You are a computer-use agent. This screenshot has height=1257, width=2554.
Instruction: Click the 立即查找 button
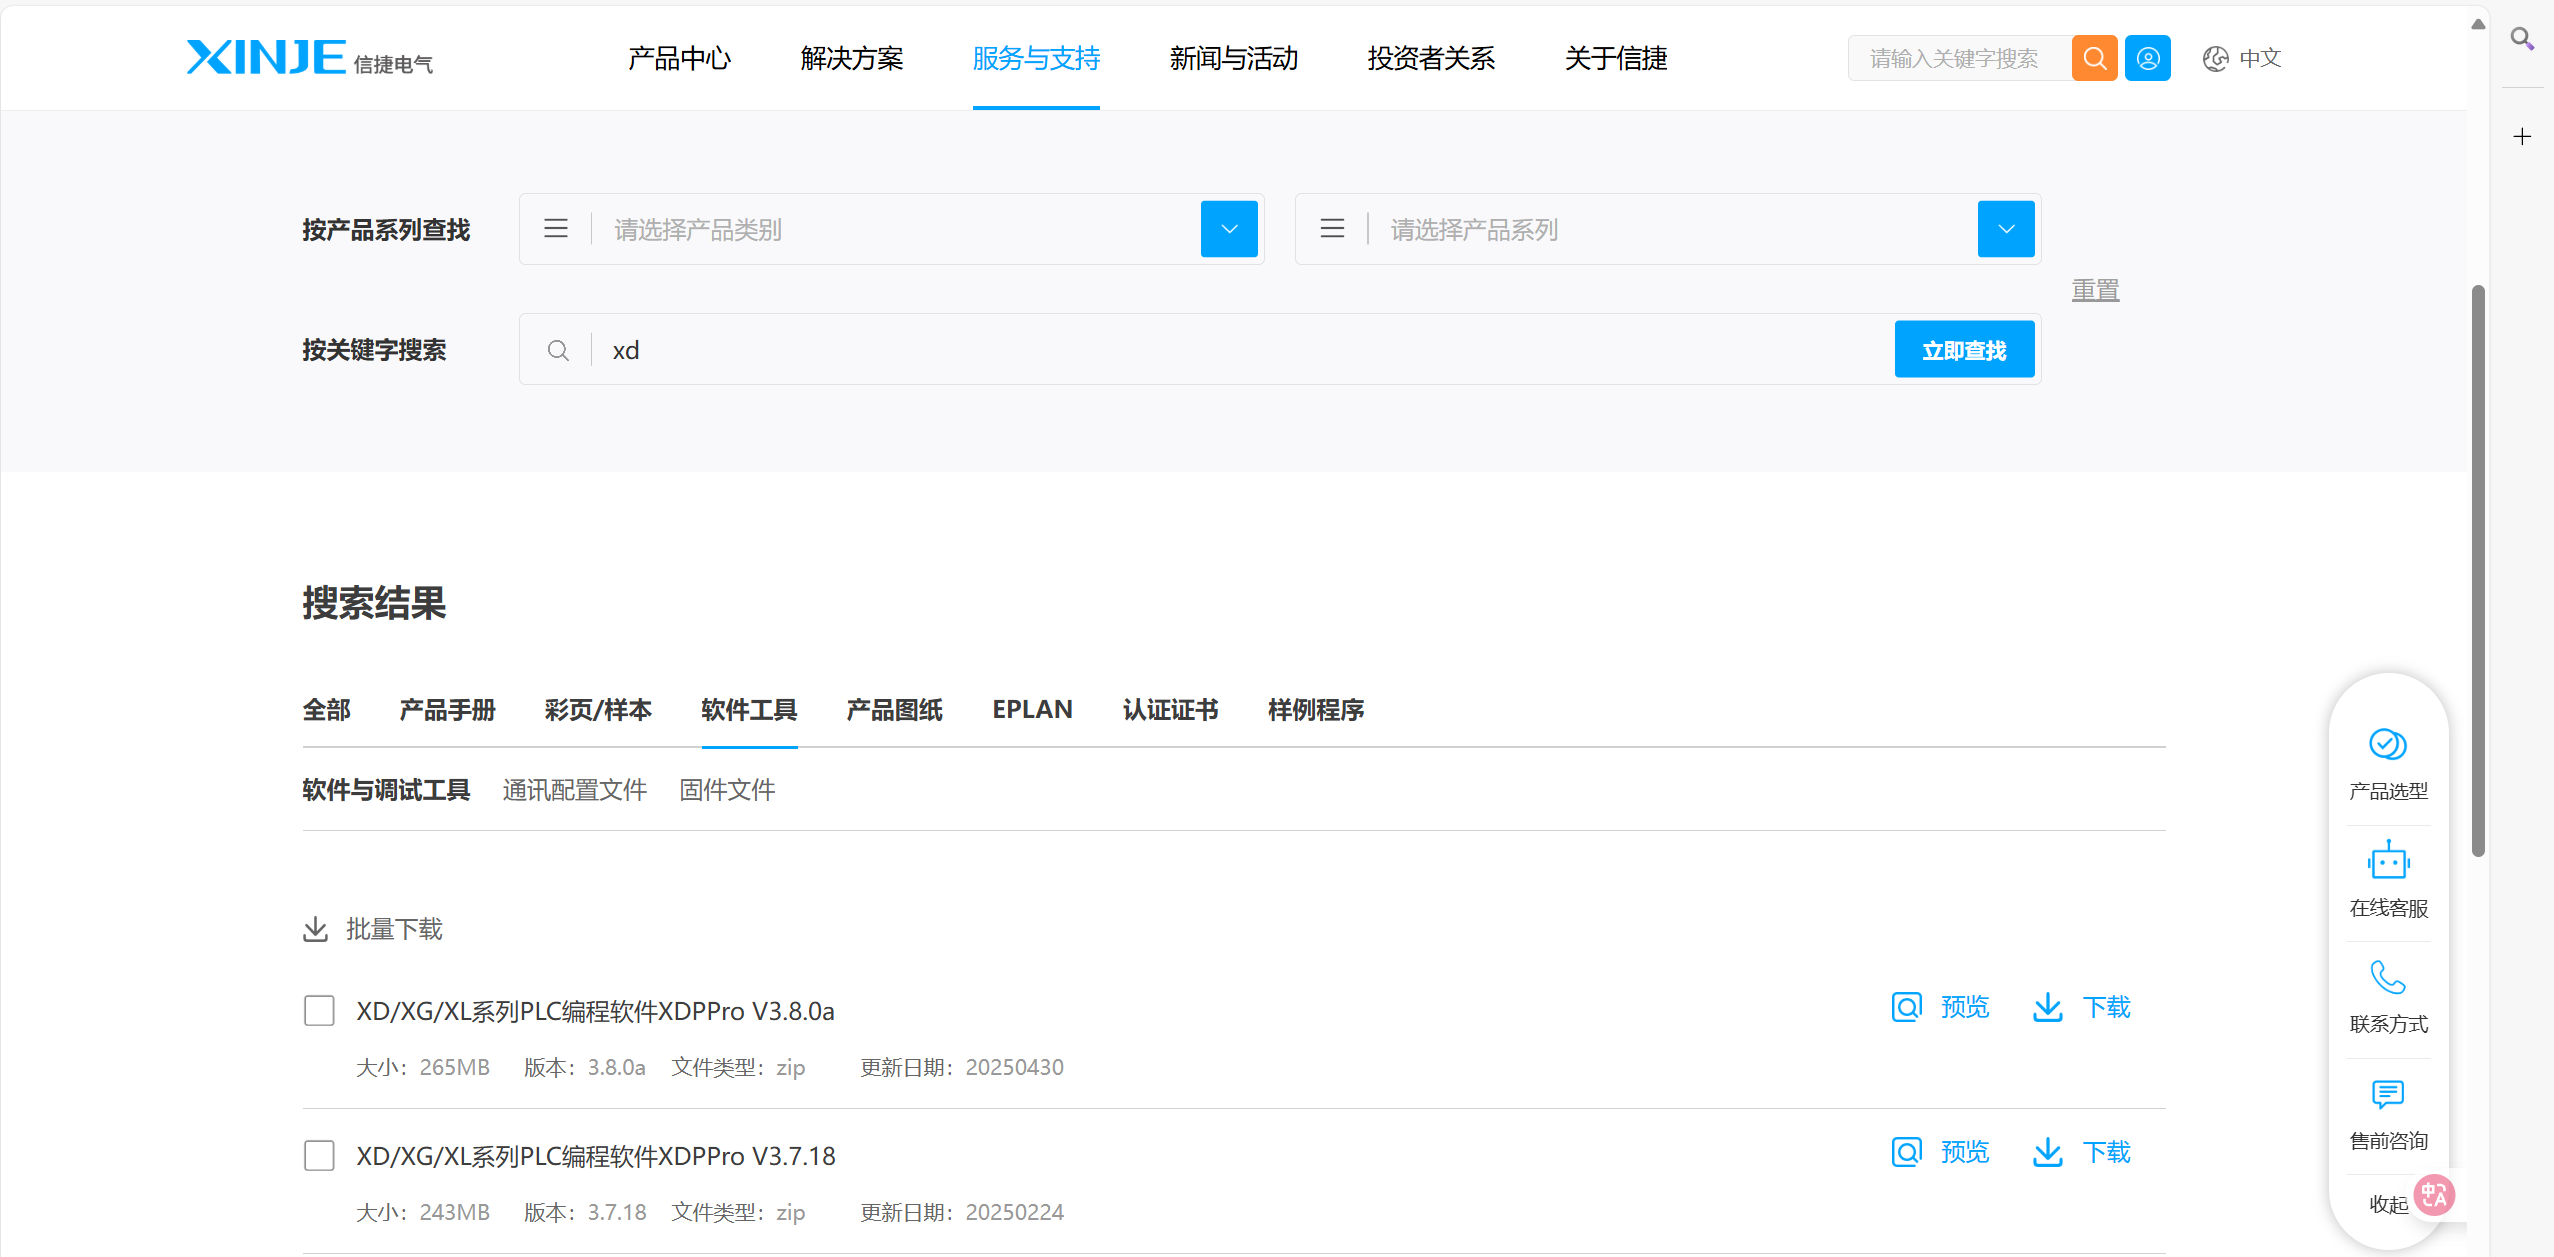point(1964,350)
